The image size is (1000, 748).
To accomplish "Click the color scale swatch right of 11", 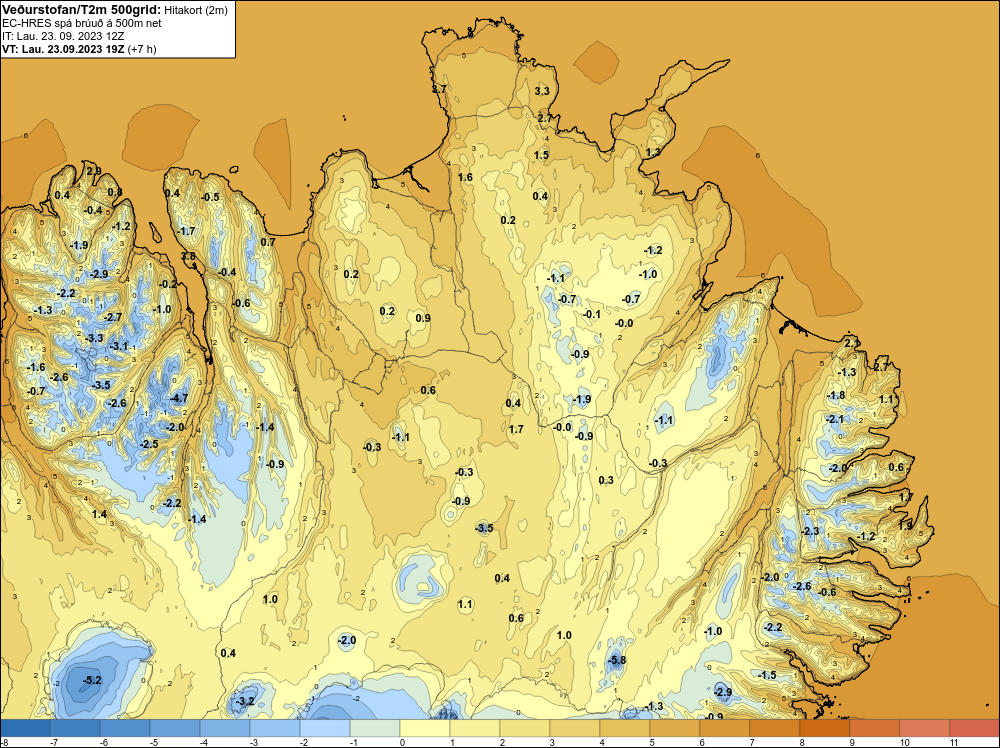I will (x=974, y=728).
